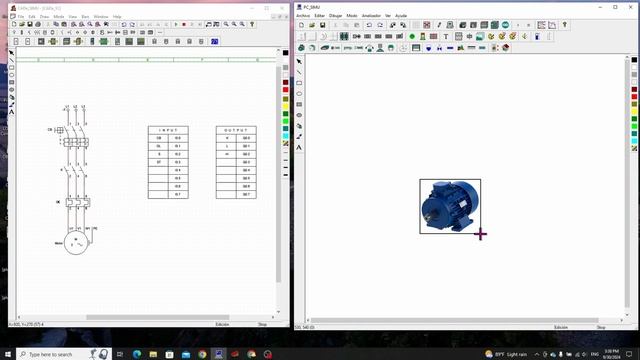Click the New document icon in PC_SIMU toolbar
This screenshot has height=360, width=640.
(x=301, y=25)
